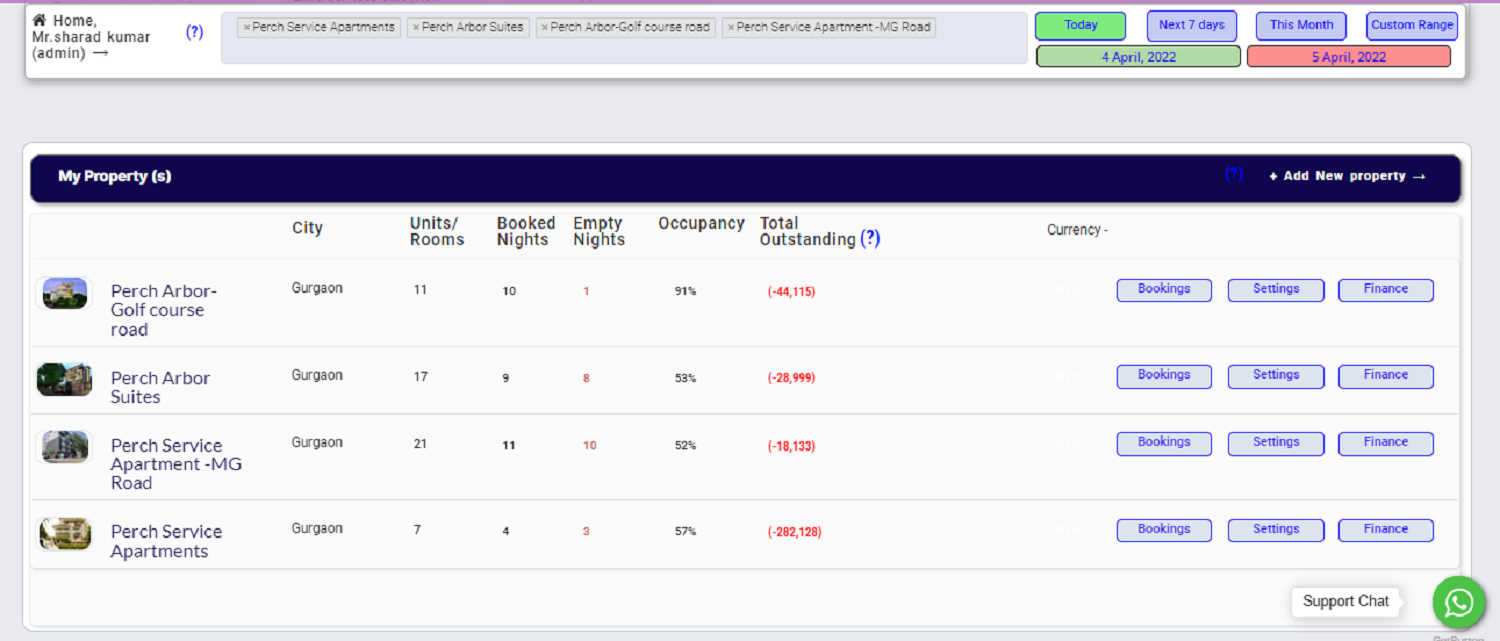Remove the Perch Arbor-Golf course road tag
The width and height of the screenshot is (1500, 641).
click(x=545, y=28)
